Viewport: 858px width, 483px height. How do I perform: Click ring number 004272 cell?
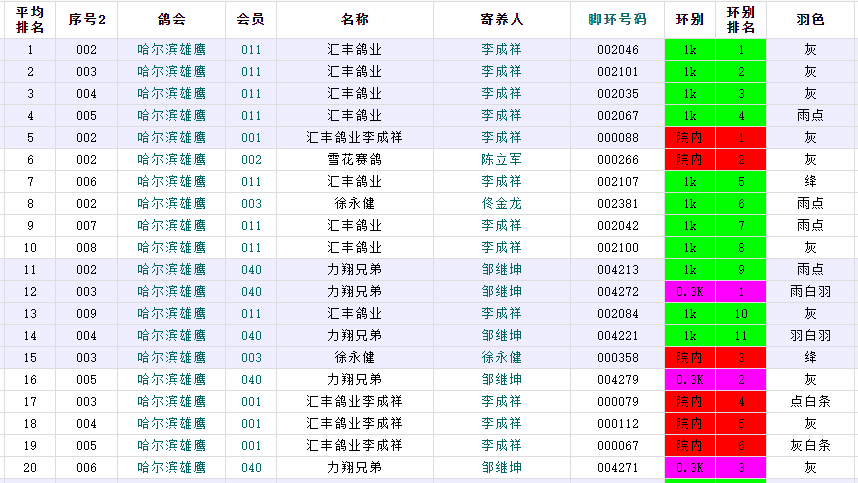click(x=617, y=291)
